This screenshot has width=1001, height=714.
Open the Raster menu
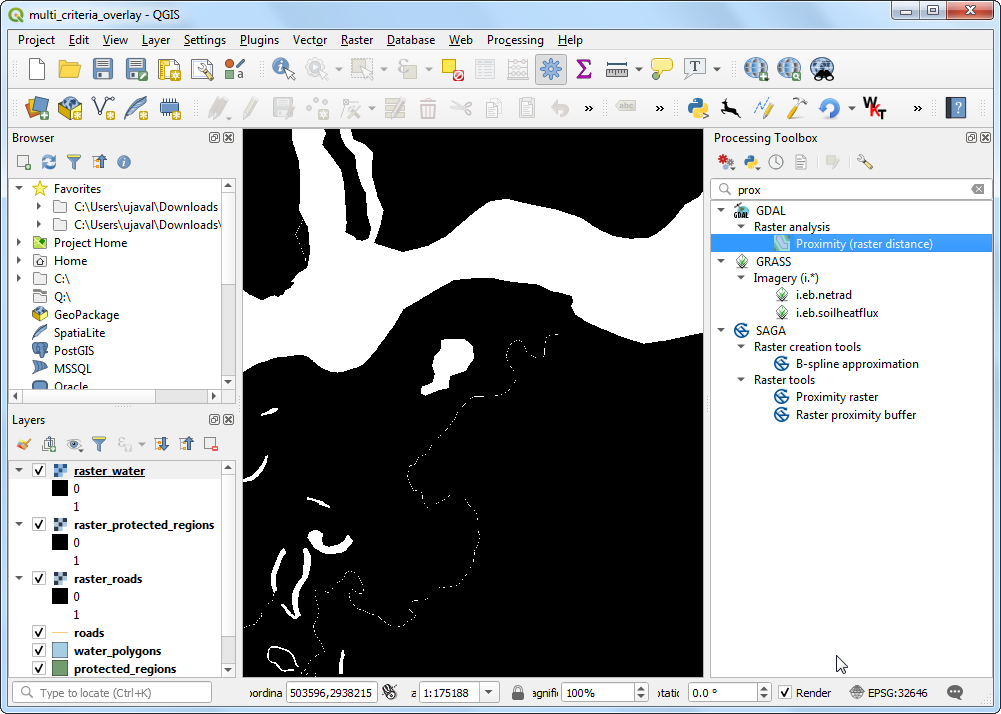(357, 40)
